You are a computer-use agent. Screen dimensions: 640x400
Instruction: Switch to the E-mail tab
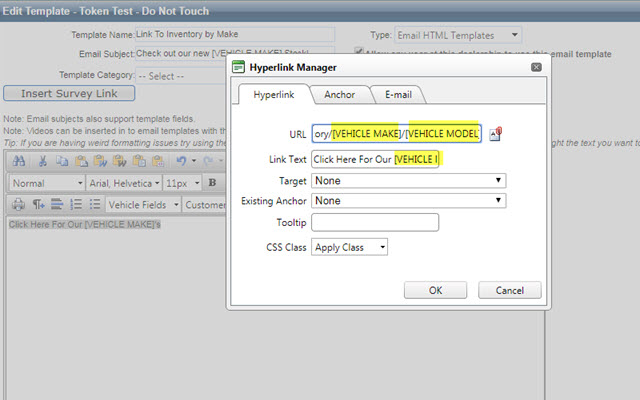(x=398, y=95)
